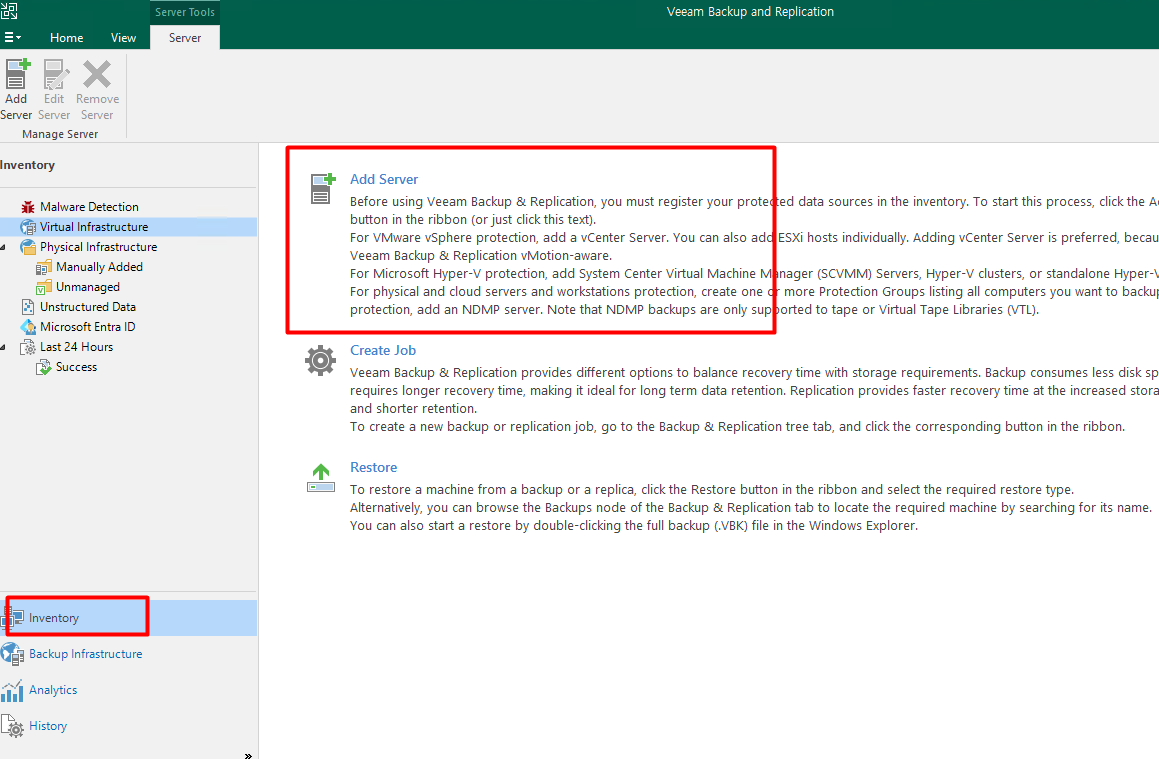This screenshot has width=1159, height=759.
Task: Collapse the Last 24 Hours tree node
Action: coord(4,347)
